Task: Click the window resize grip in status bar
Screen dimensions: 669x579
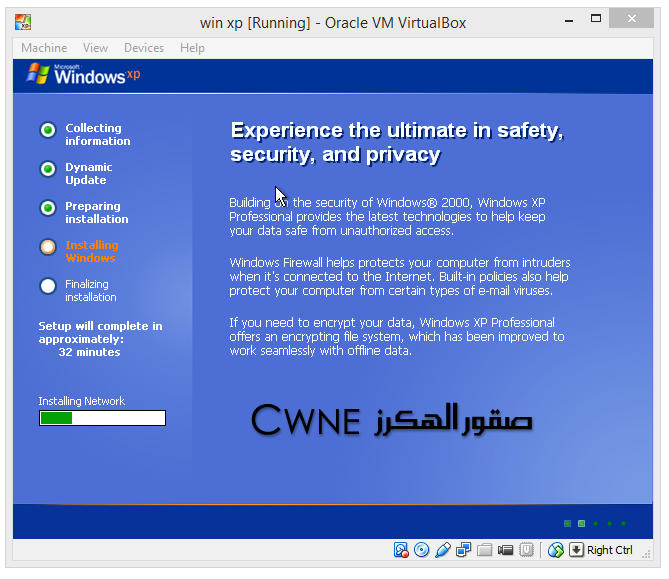Action: [646, 553]
